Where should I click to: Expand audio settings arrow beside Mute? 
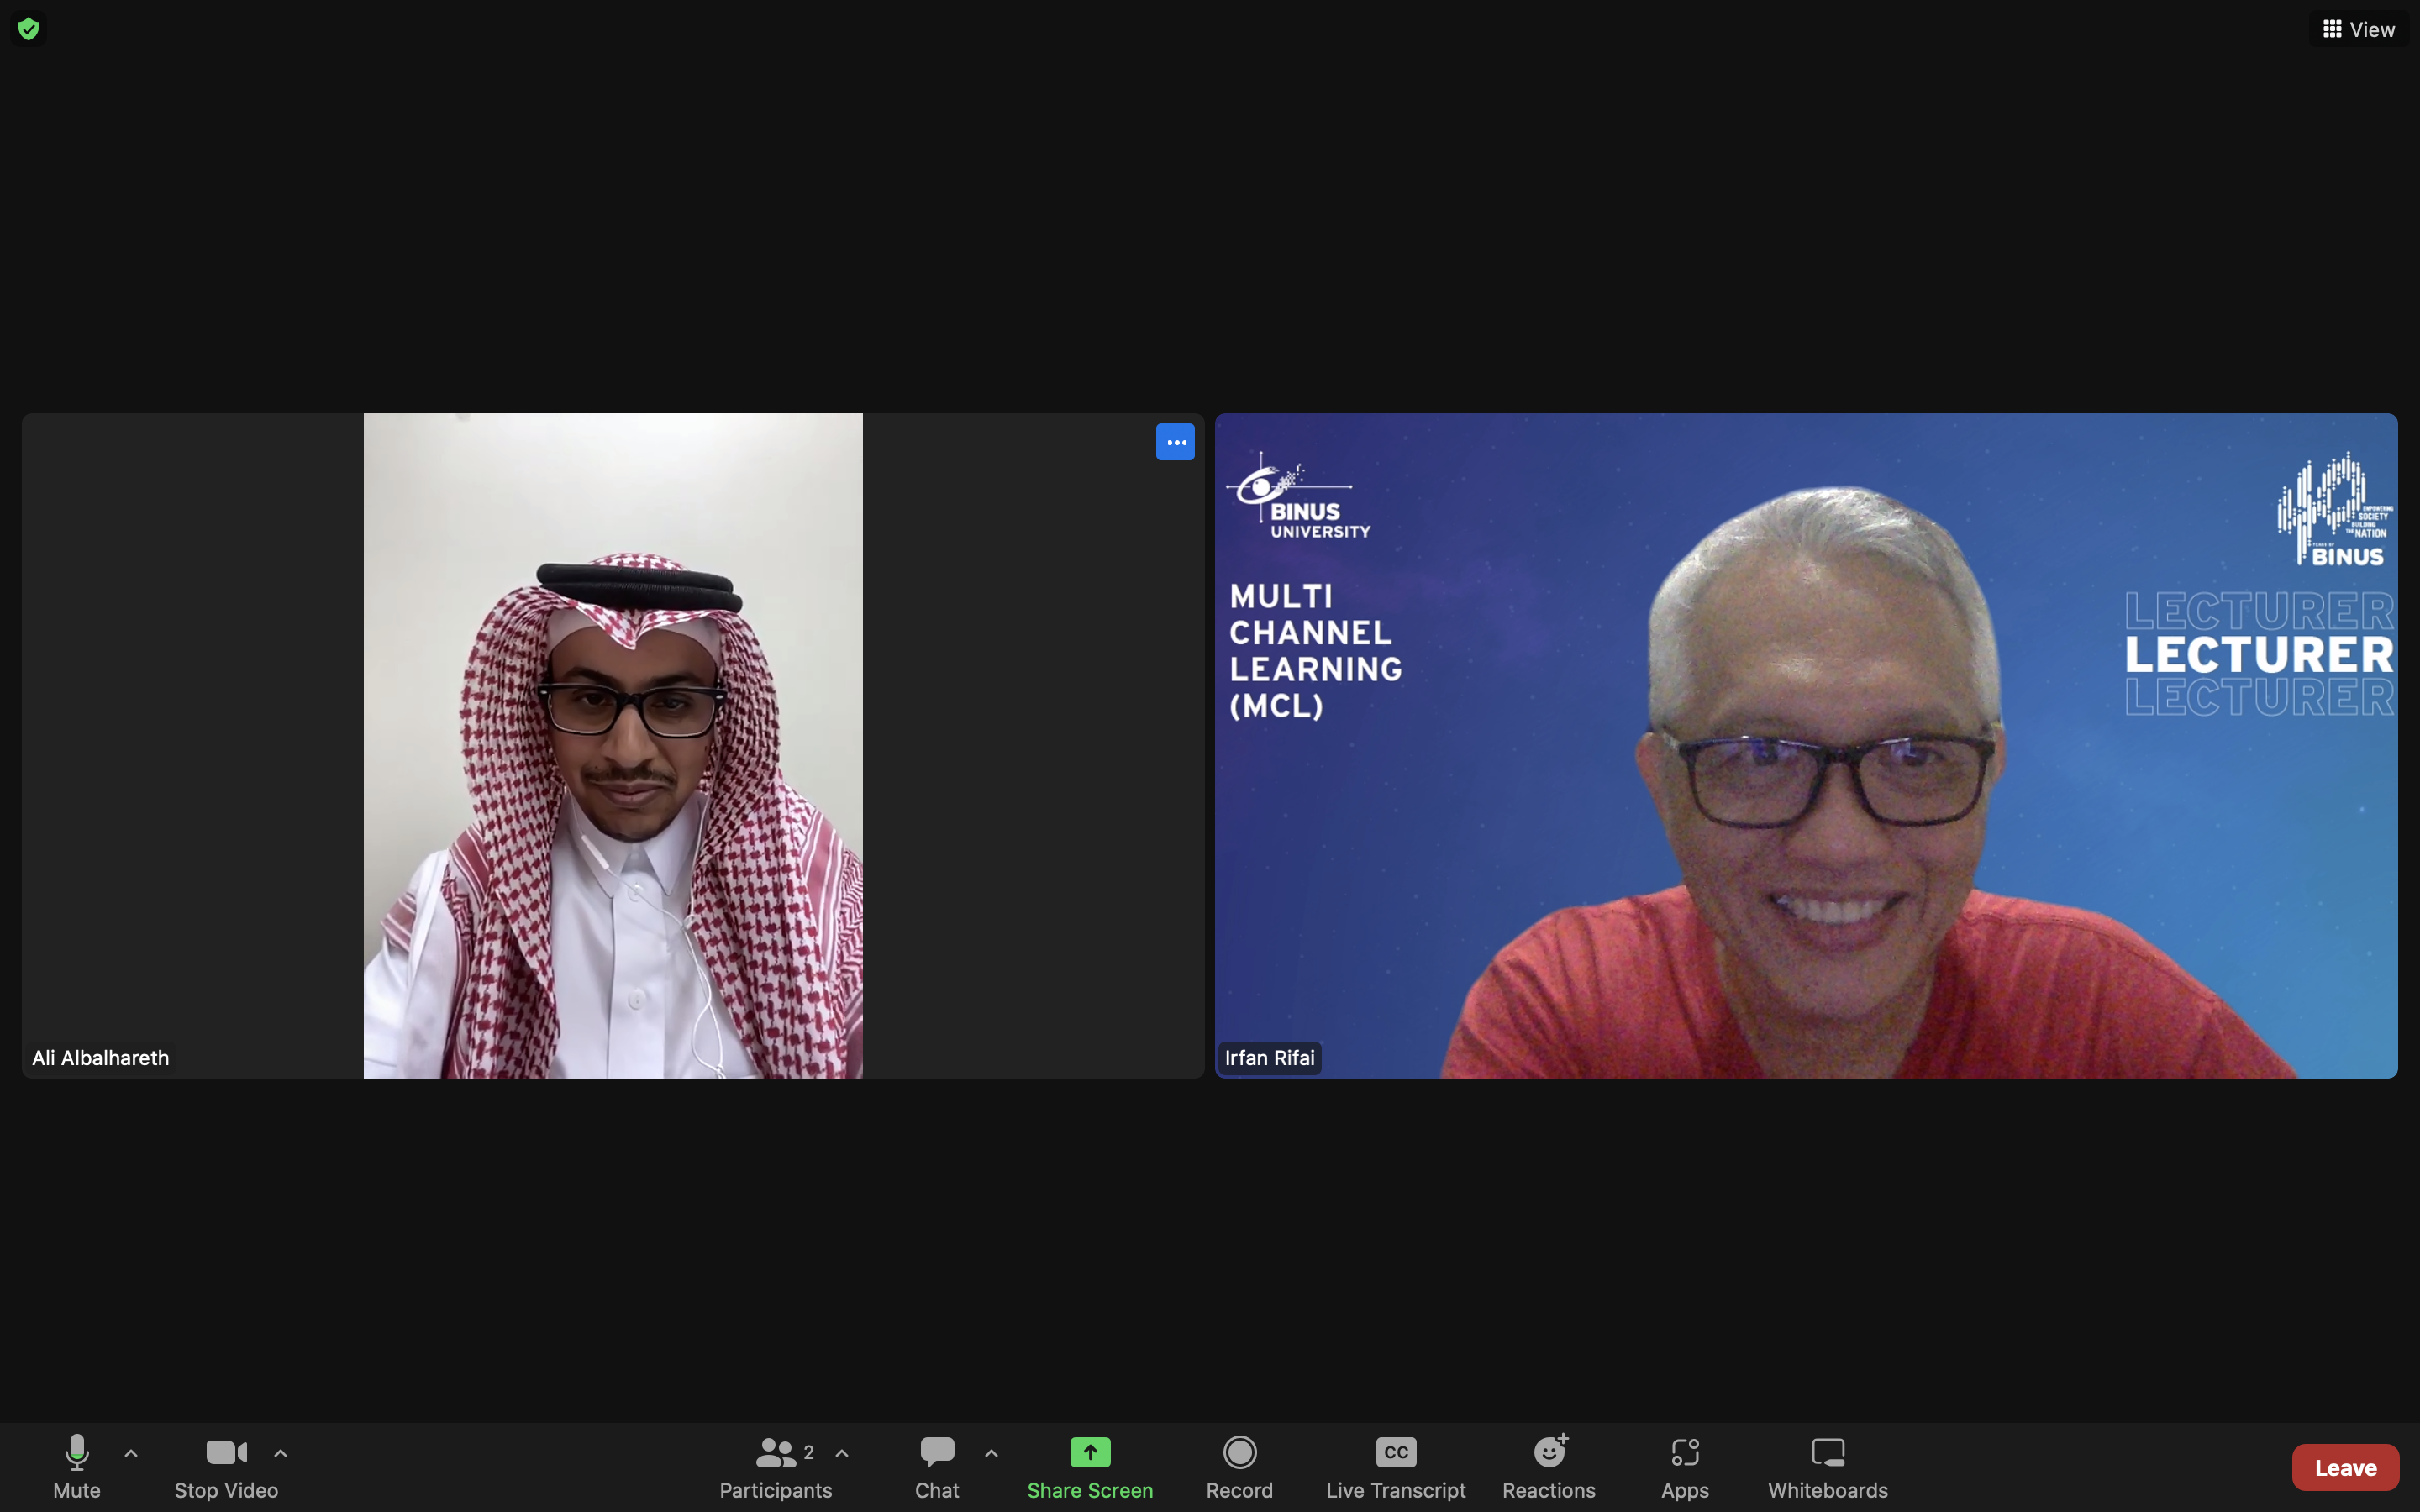tap(131, 1453)
